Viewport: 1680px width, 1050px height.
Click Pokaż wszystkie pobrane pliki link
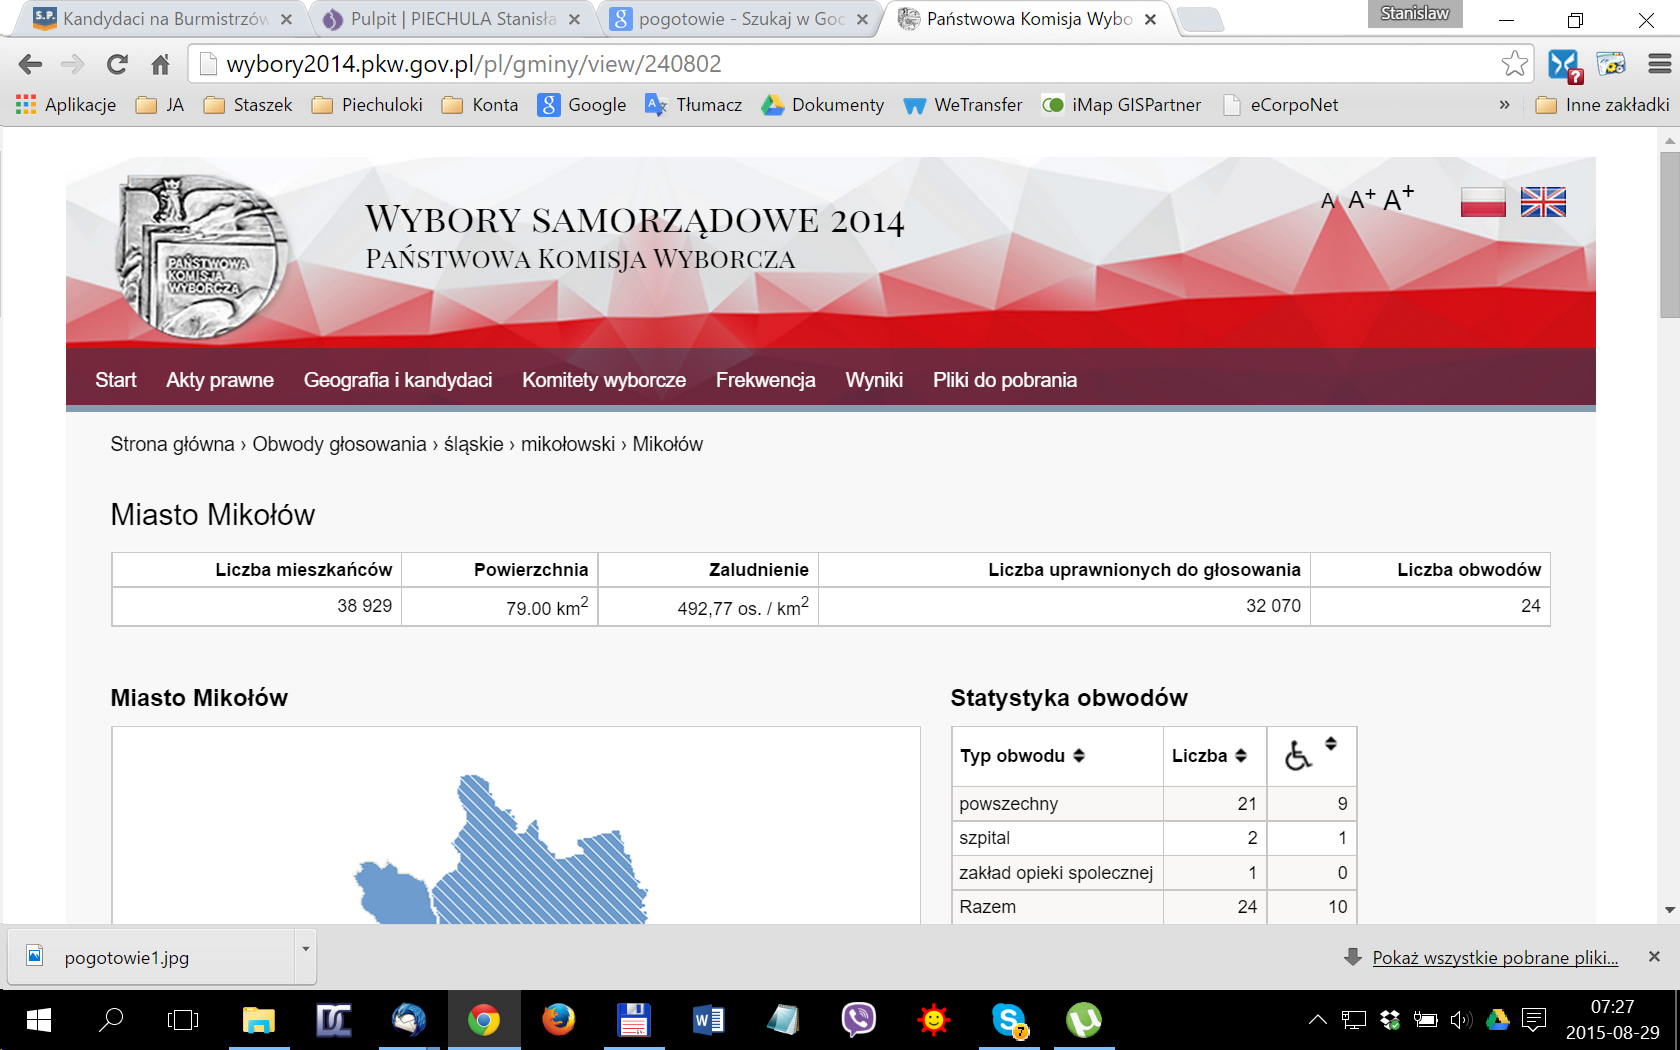point(1494,958)
